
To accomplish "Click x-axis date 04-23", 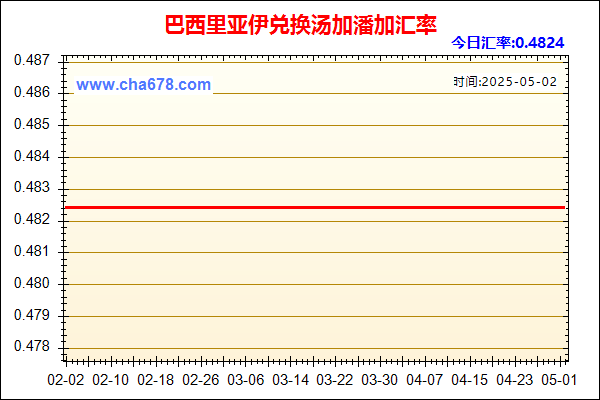I will point(515,380).
